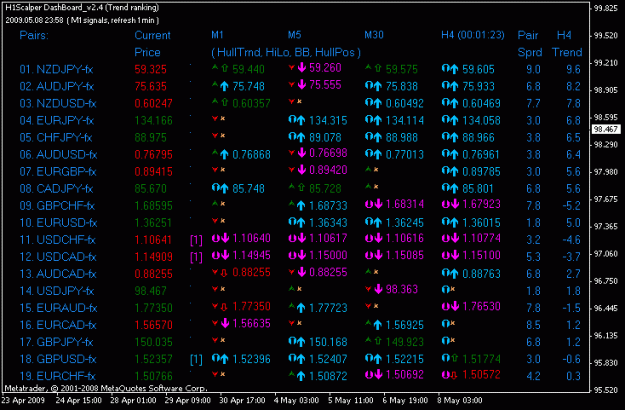
Task: Select the 01. NZDJPY-fx pair row label
Action: click(56, 69)
